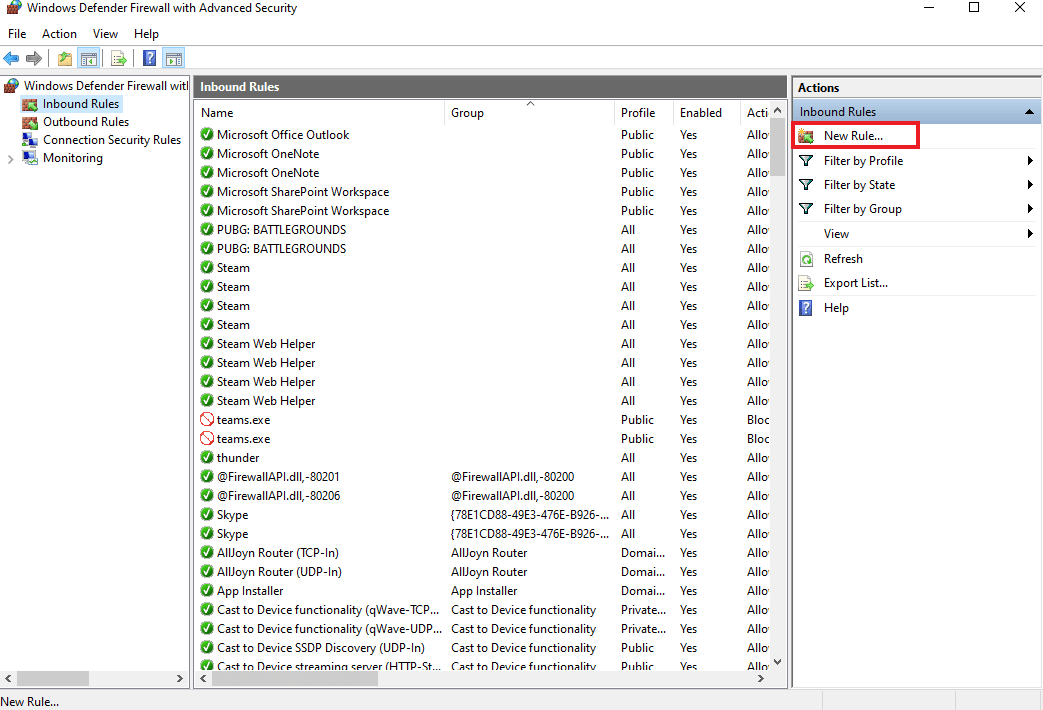Select Connection Security Rules in tree
The height and width of the screenshot is (710, 1043).
[112, 140]
